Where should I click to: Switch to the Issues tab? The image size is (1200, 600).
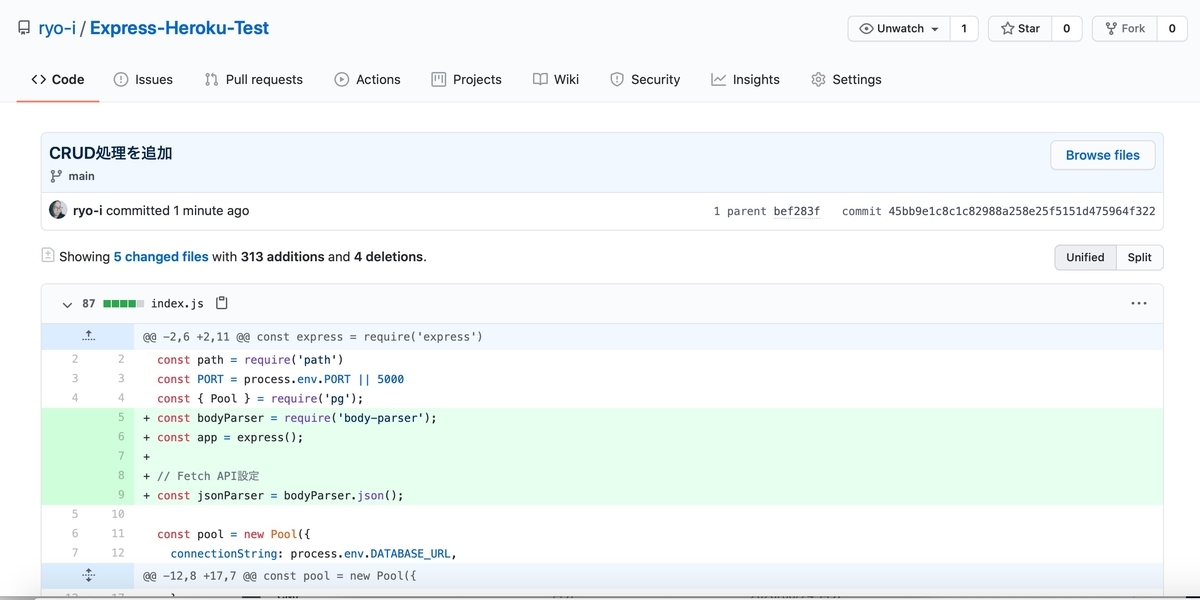click(x=143, y=79)
